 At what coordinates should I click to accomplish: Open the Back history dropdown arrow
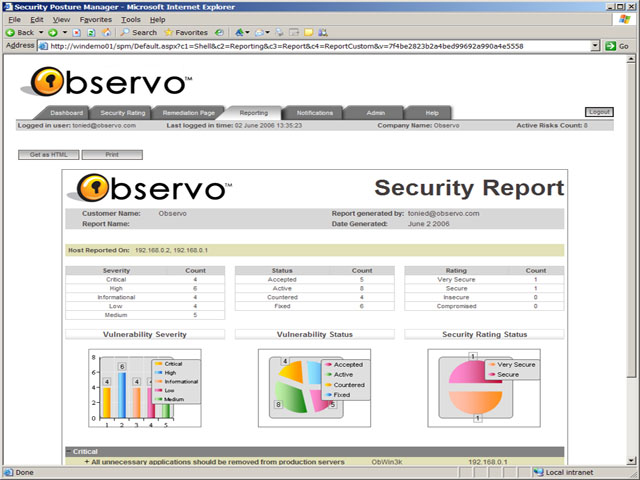[x=41, y=33]
